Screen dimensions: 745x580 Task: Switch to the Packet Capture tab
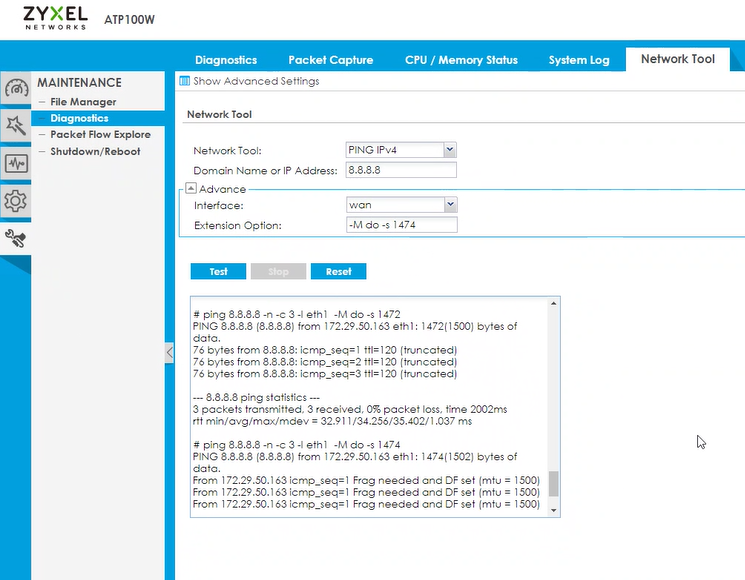[330, 60]
